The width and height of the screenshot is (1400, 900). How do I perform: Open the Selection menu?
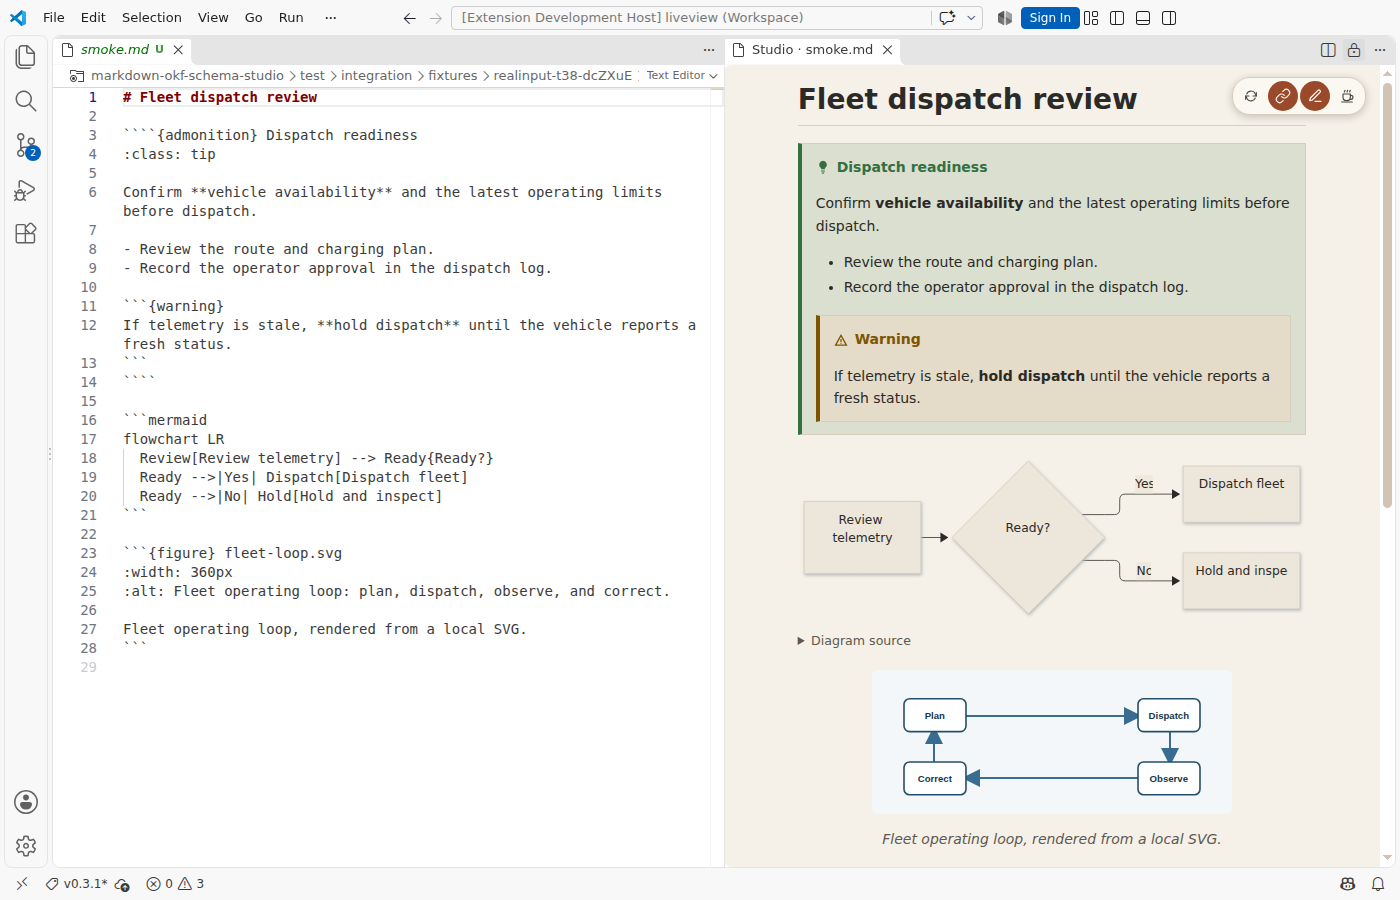(x=151, y=18)
